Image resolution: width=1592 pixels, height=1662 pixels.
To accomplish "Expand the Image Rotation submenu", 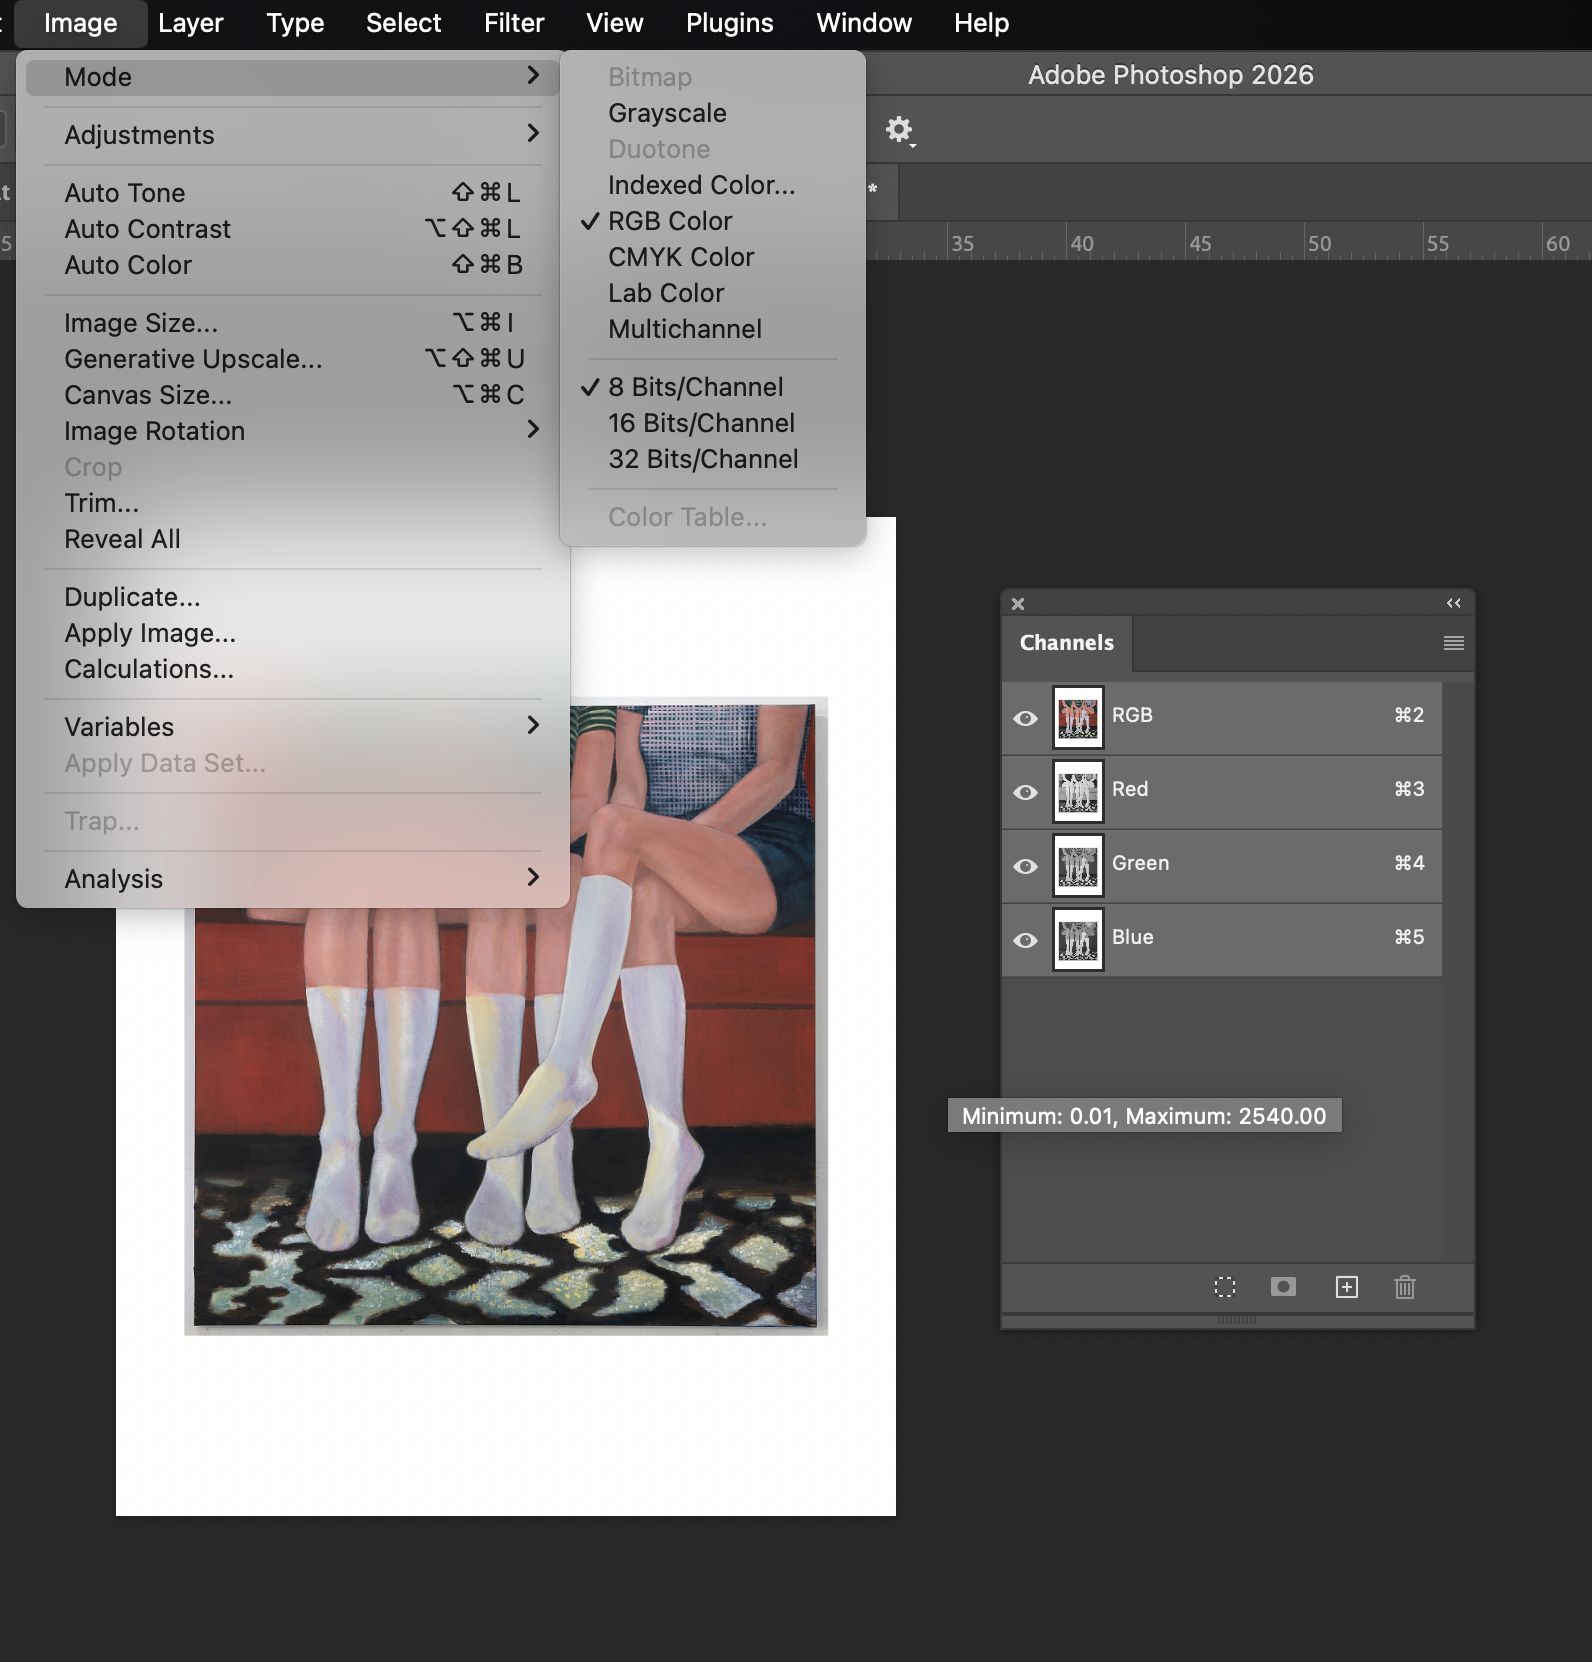I will (x=293, y=431).
